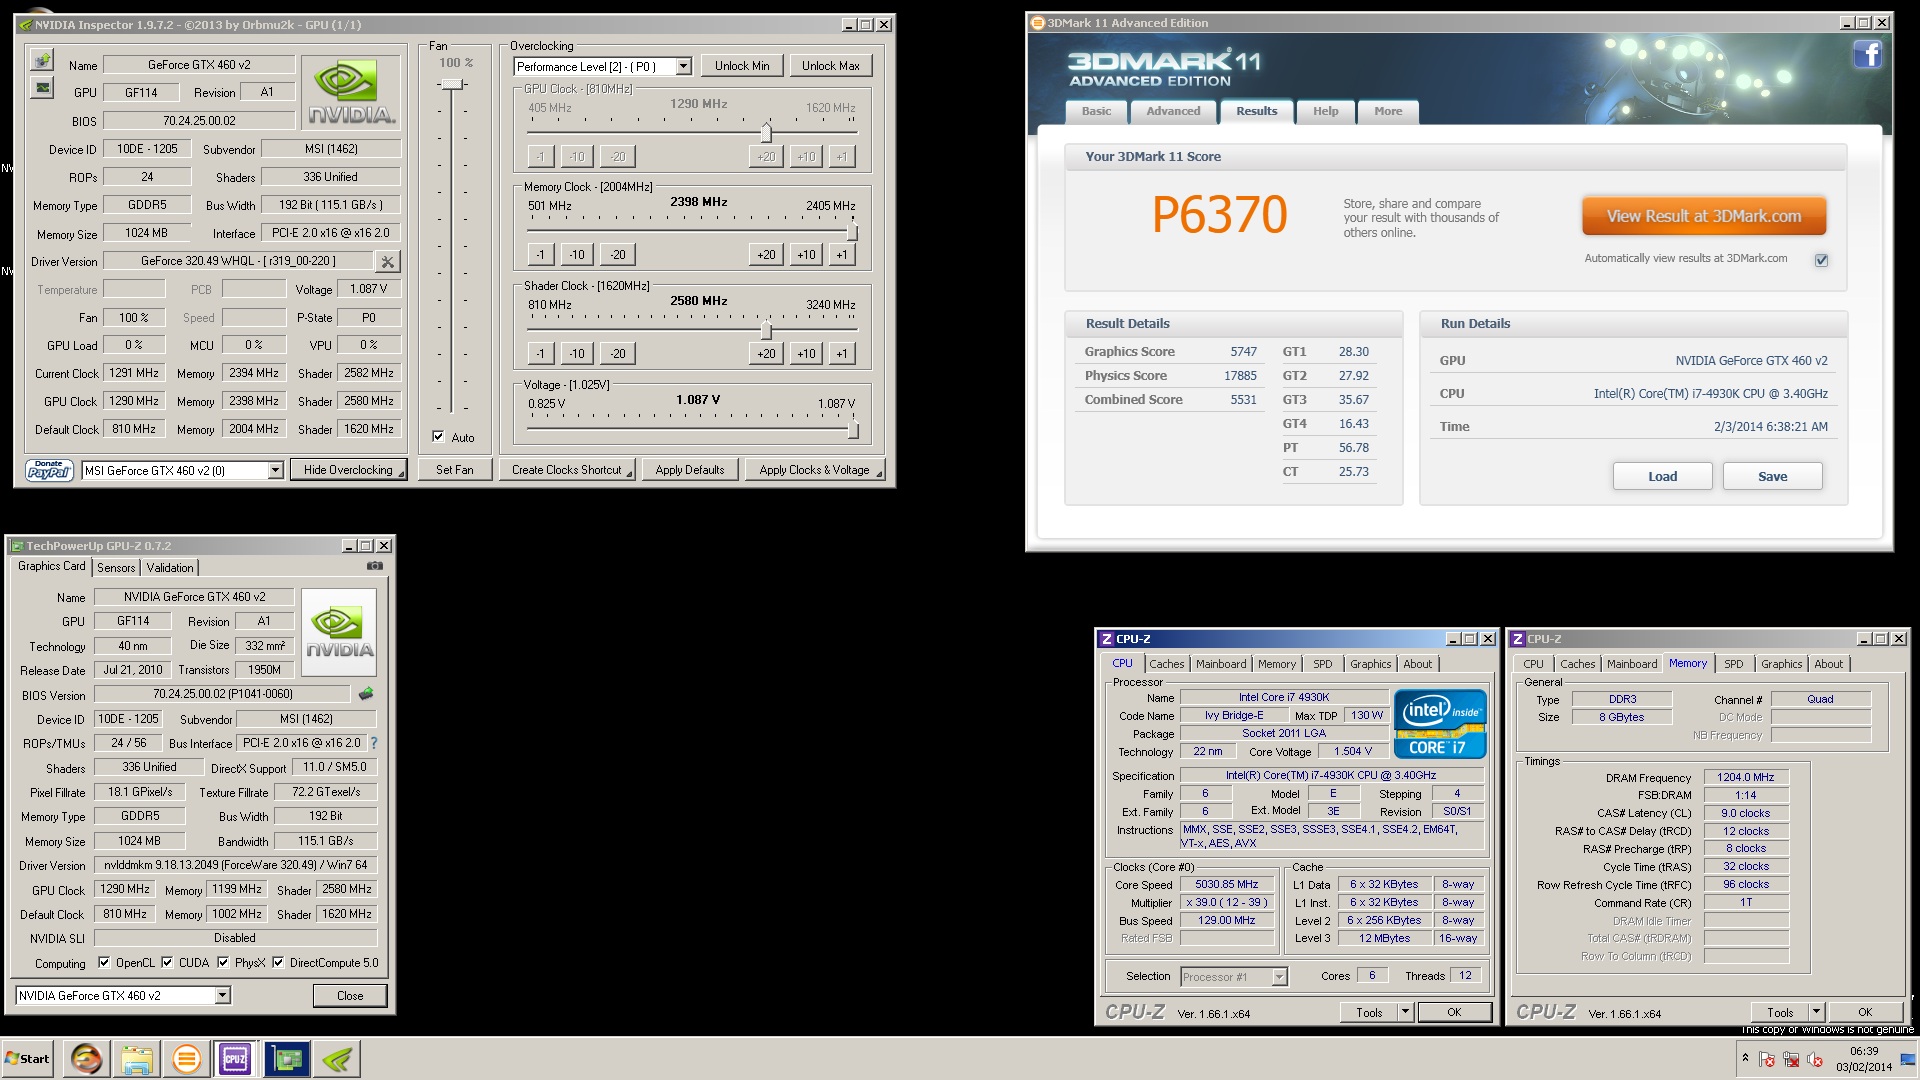The height and width of the screenshot is (1080, 1920).
Task: Show hidden system tray icons
Action: coord(1745,1058)
